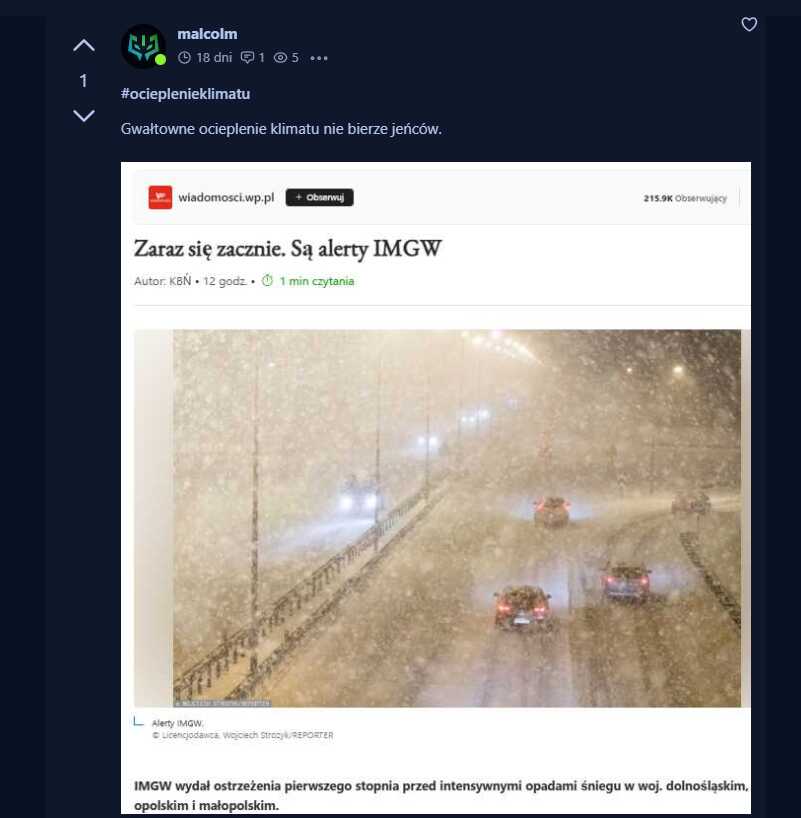Viewport: 801px width, 818px height.
Task: Upvote malcolm's post
Action: [x=83, y=46]
